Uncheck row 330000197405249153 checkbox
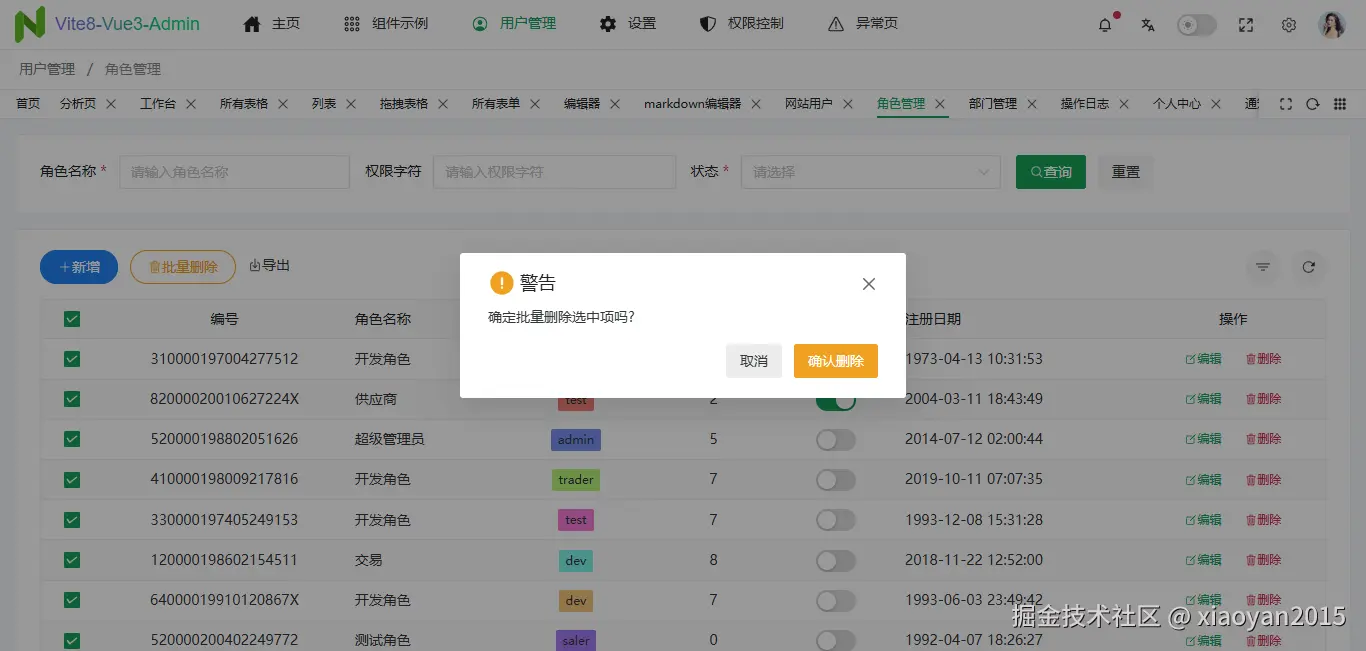This screenshot has width=1366, height=651. click(x=72, y=520)
